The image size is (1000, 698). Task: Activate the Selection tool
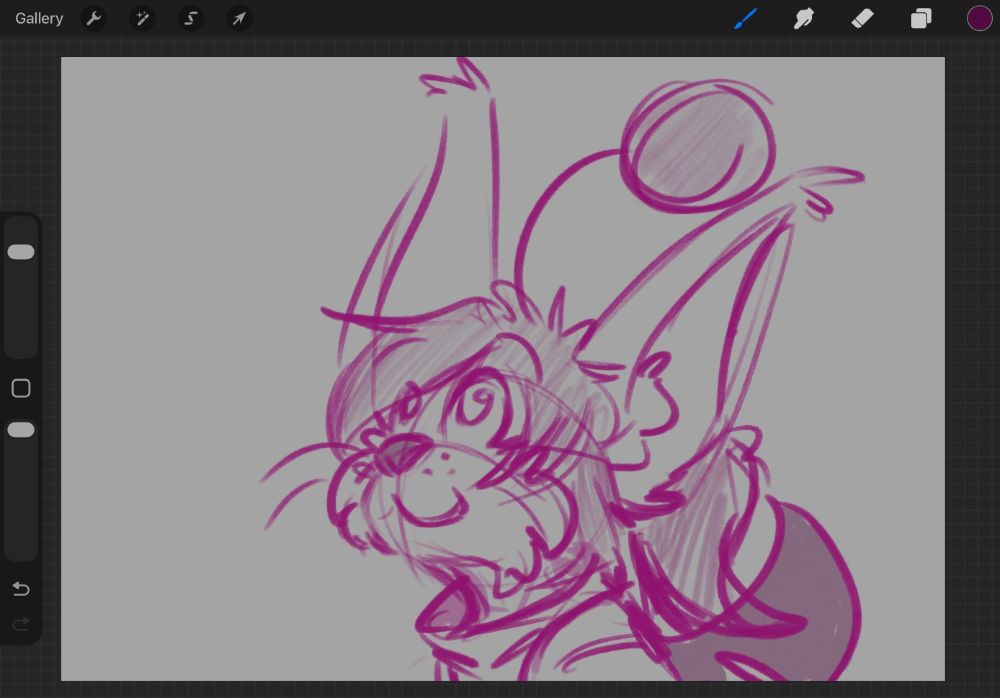coord(190,18)
